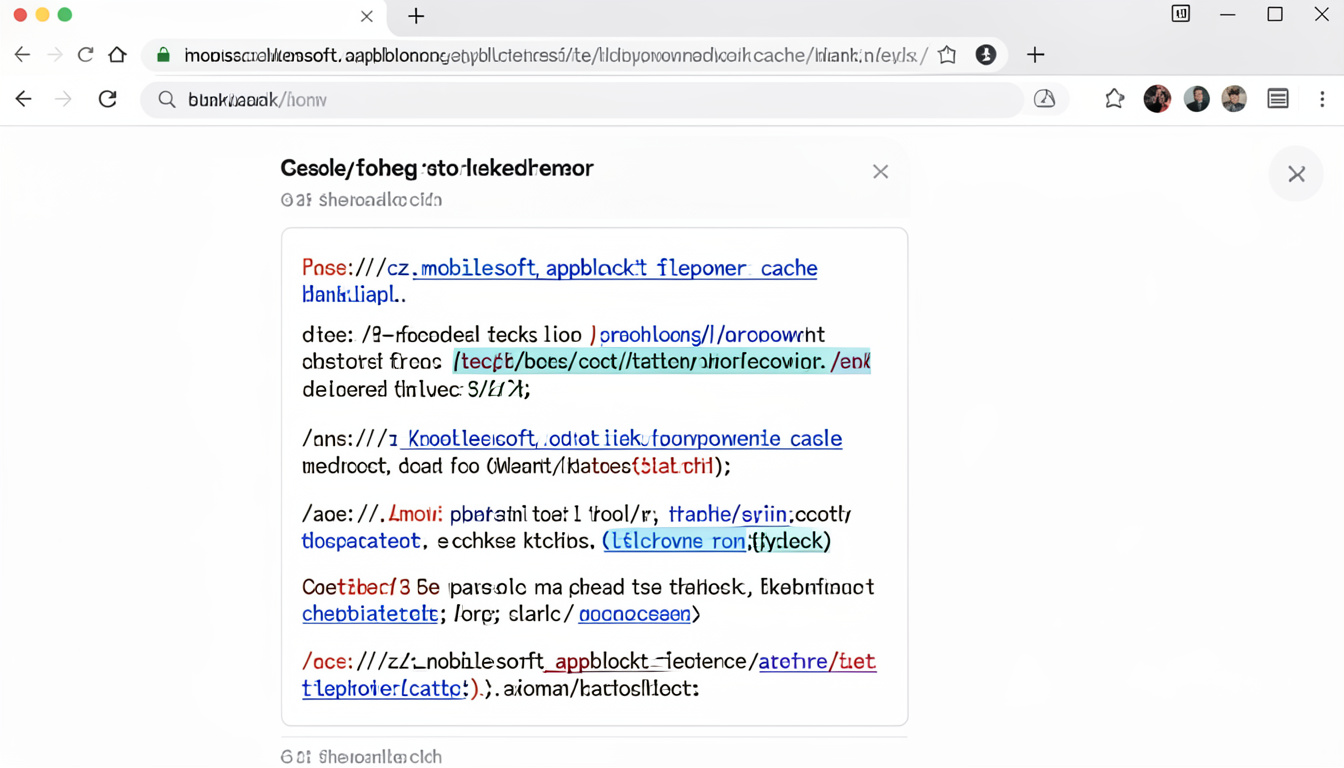Click the forward navigation arrow
The height and width of the screenshot is (768, 1344).
62,99
